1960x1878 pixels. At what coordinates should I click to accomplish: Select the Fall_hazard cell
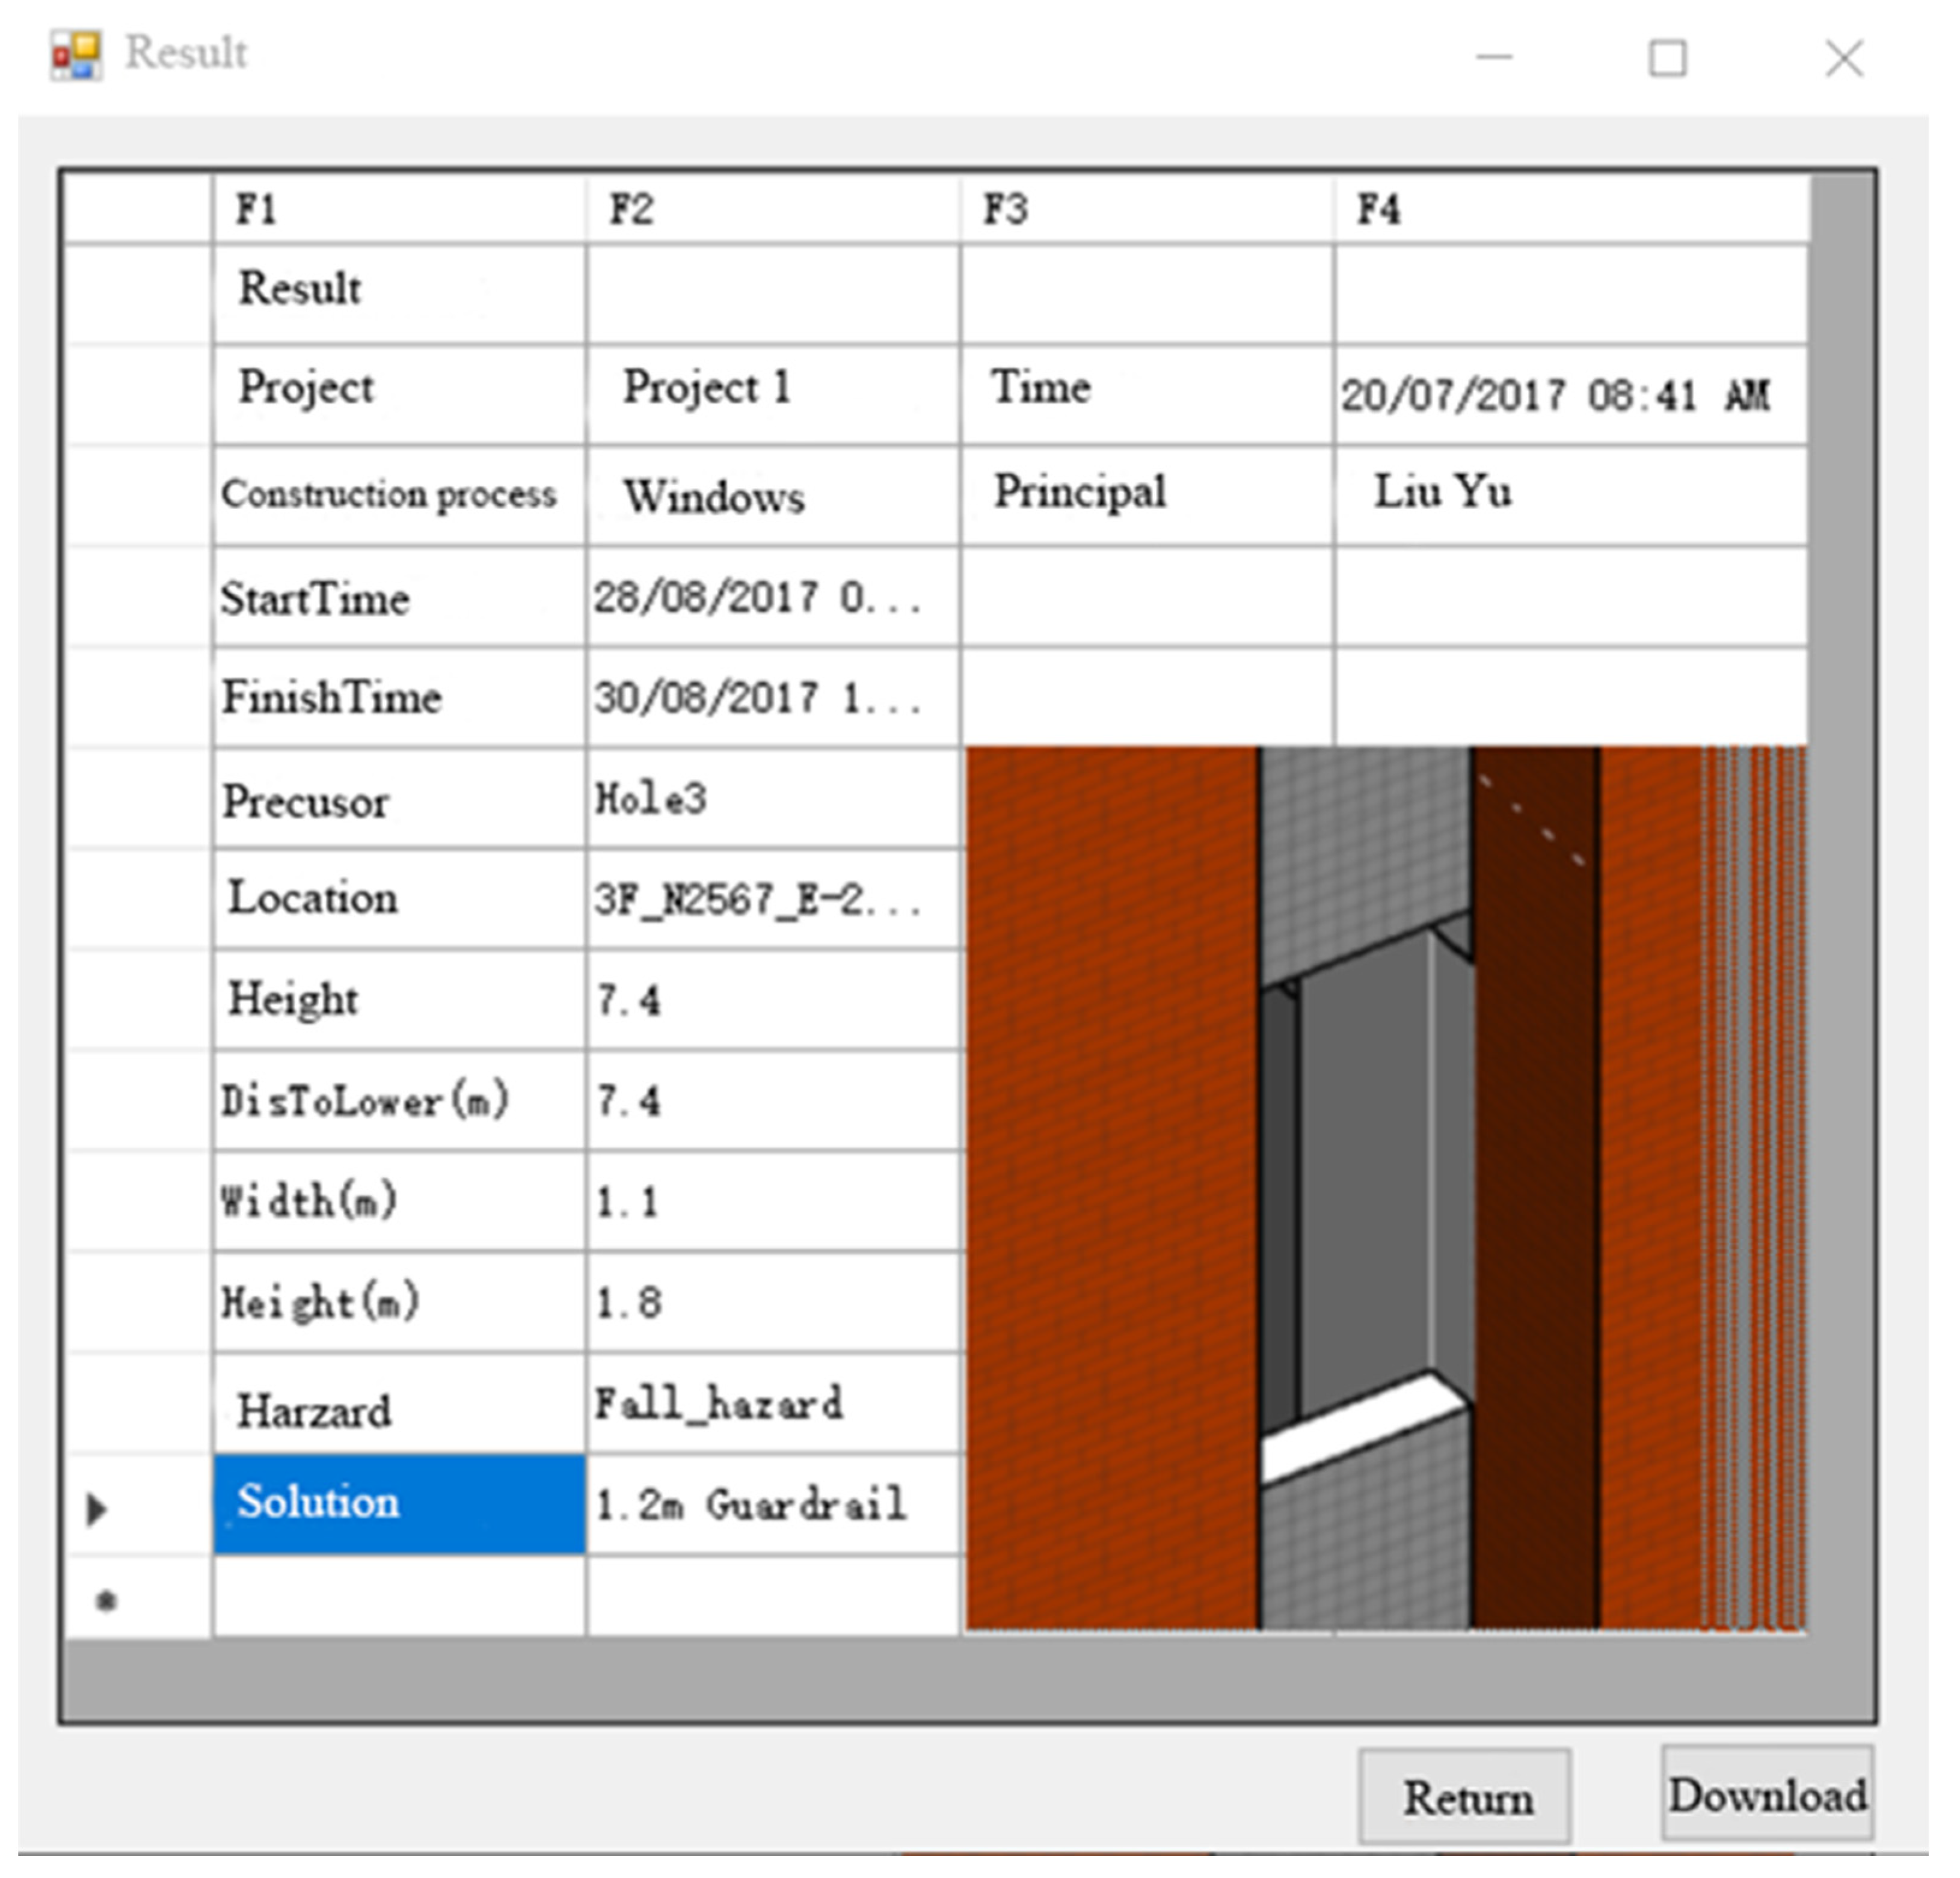[772, 1403]
